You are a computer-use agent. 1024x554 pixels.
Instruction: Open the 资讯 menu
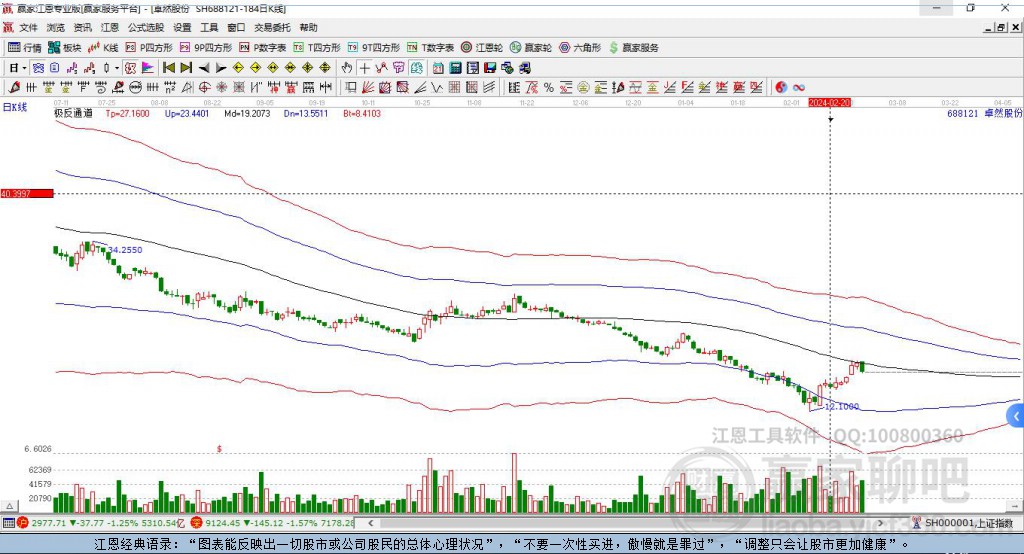[x=82, y=27]
